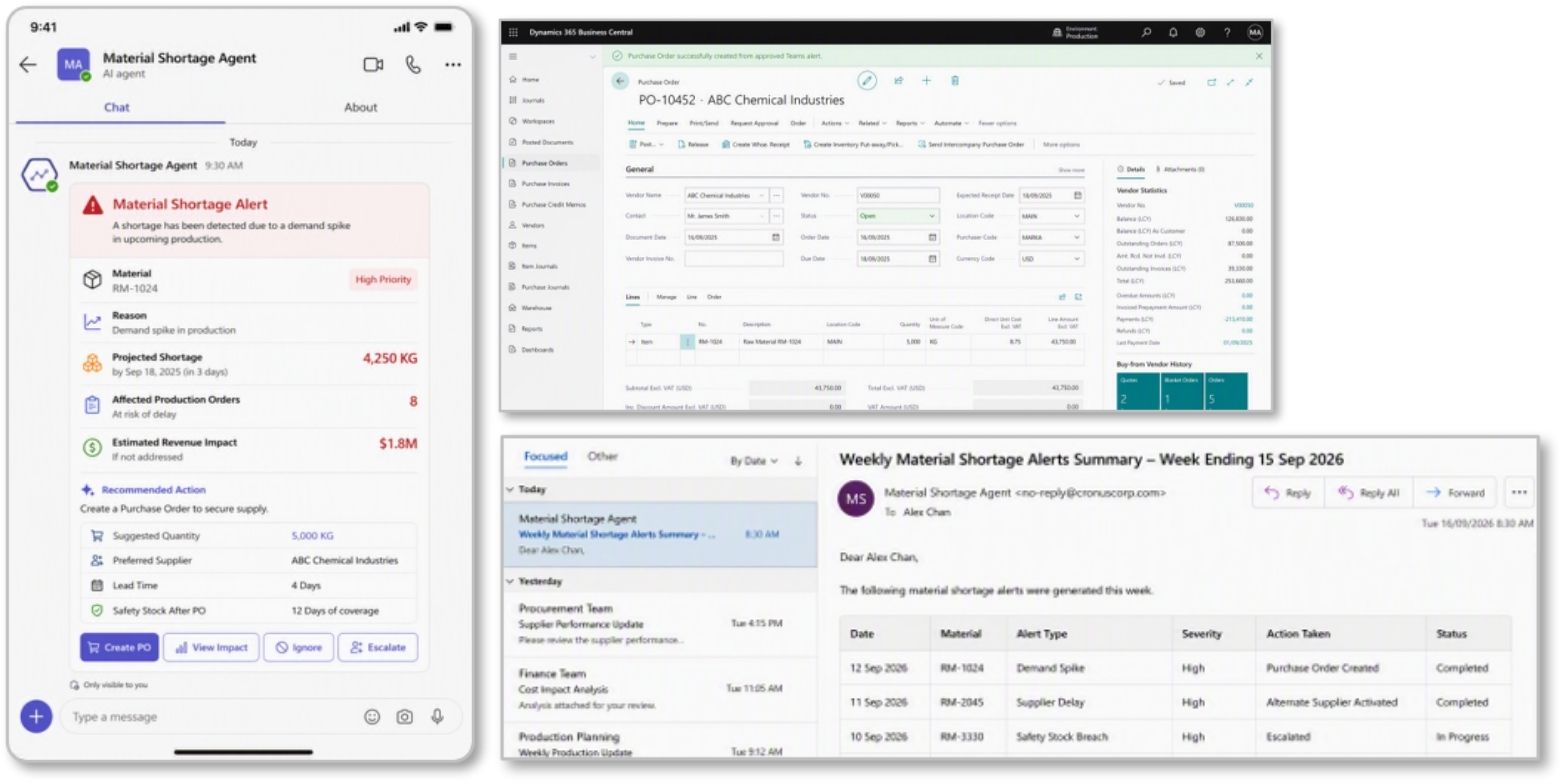This screenshot has height=782, width=1562.
Task: Add a new purchase order with plus icon
Action: pyautogui.click(x=926, y=81)
